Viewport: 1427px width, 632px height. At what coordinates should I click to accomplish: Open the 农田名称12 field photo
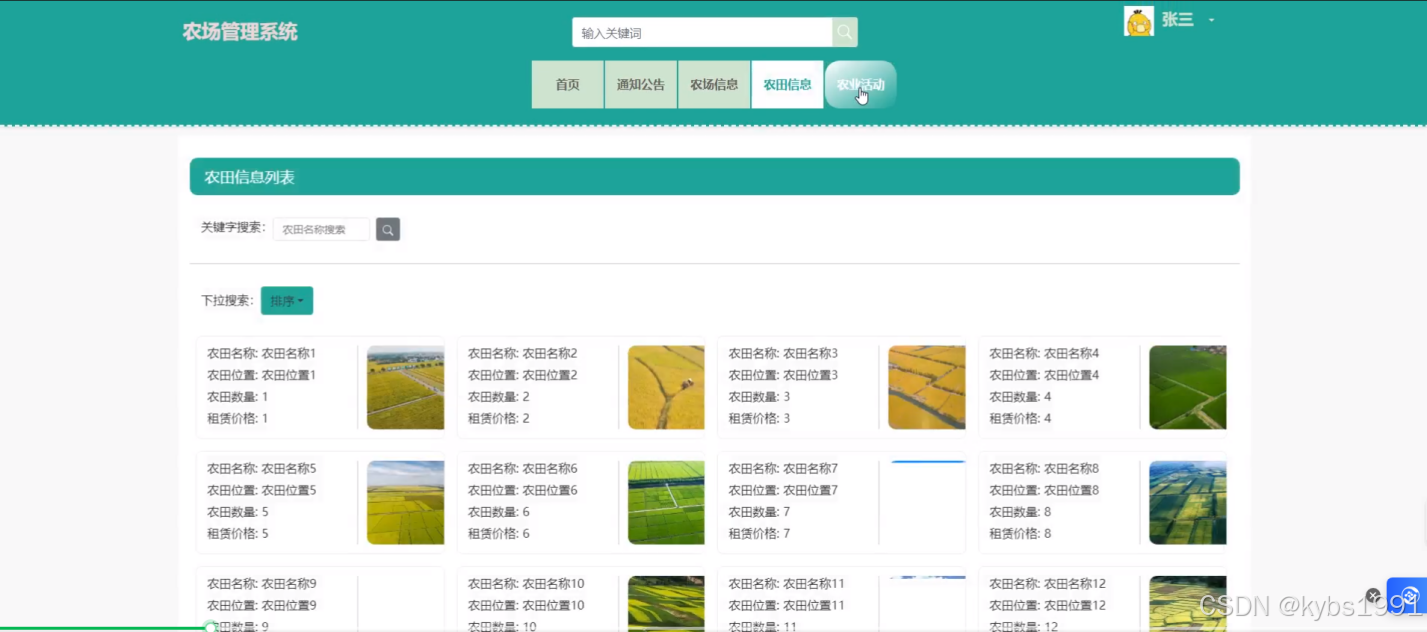point(1188,604)
